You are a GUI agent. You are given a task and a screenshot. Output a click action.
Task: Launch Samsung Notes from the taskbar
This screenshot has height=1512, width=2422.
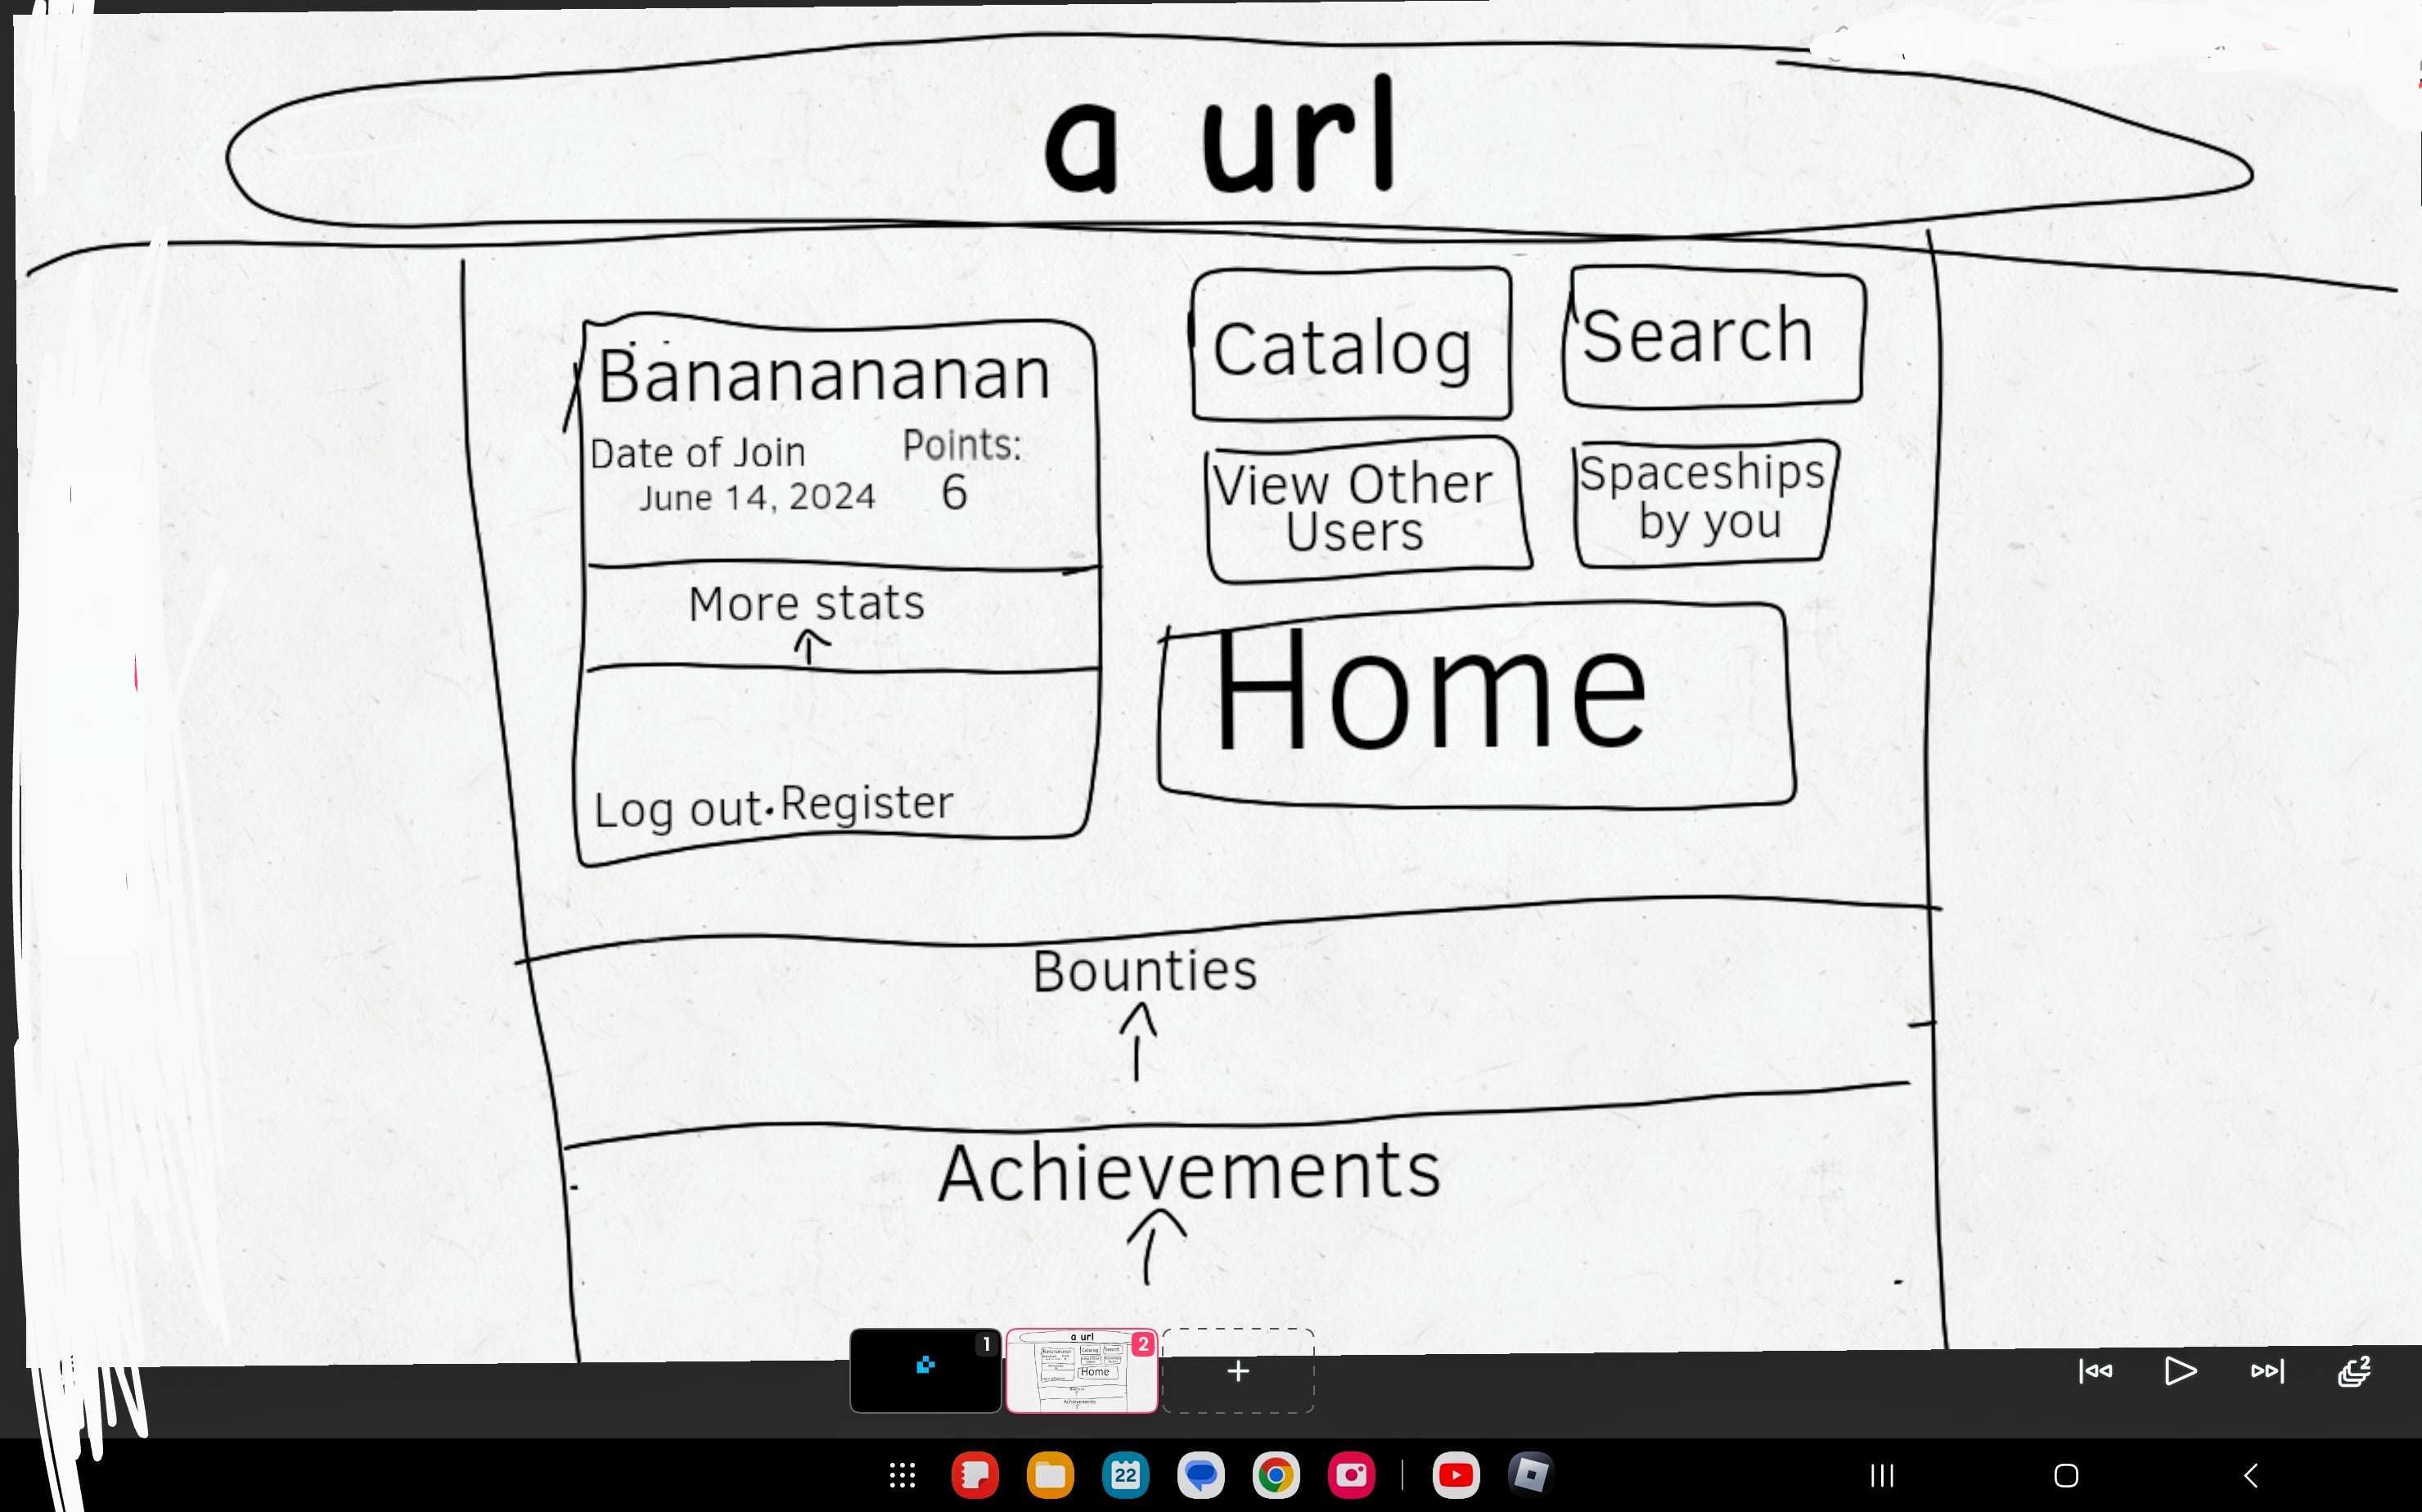pyautogui.click(x=975, y=1475)
